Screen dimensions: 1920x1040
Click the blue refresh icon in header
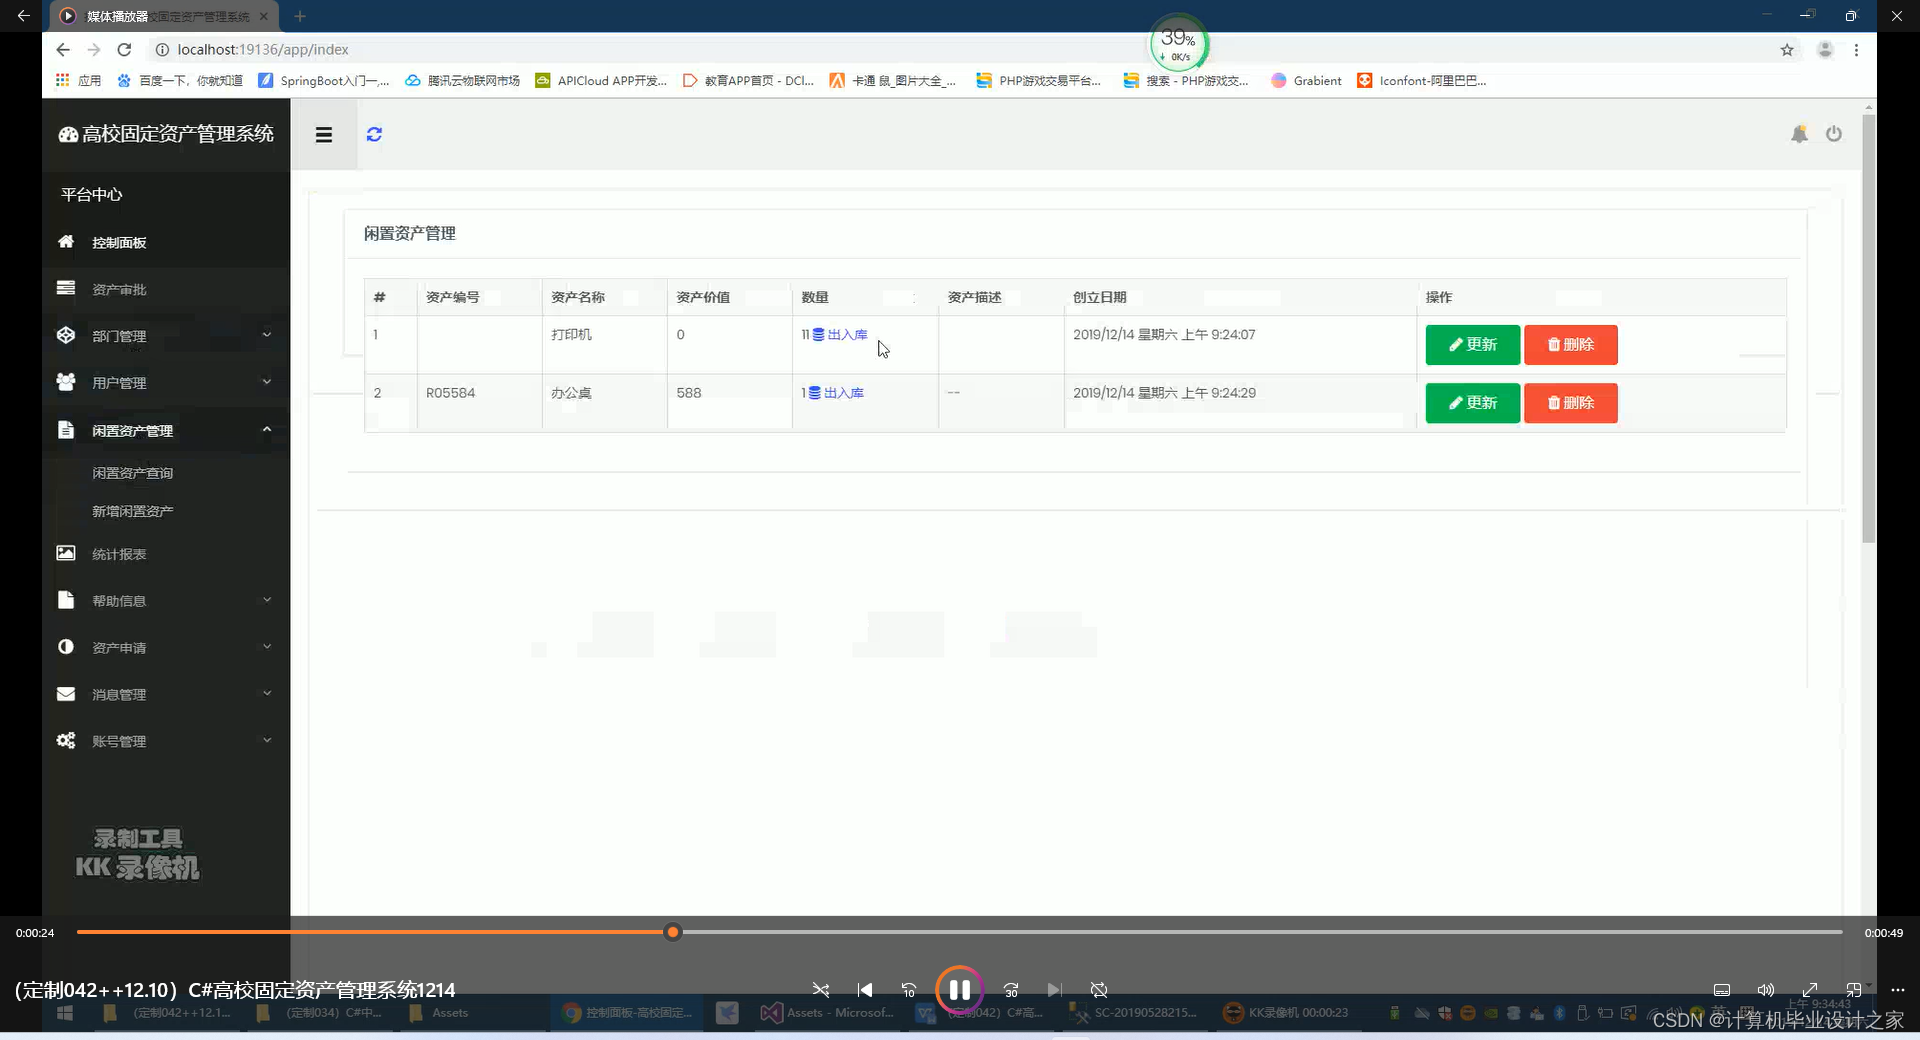(x=374, y=134)
